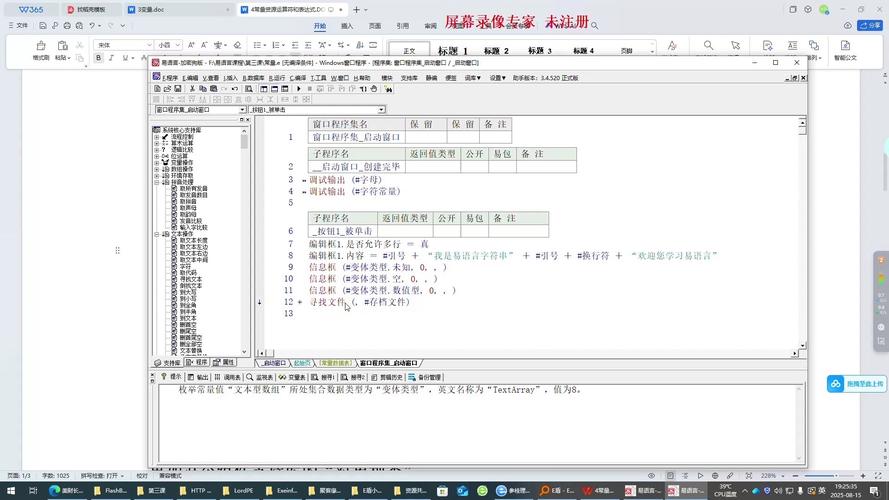
Task: Expand the 流程控制 tree node
Action: tap(156, 136)
